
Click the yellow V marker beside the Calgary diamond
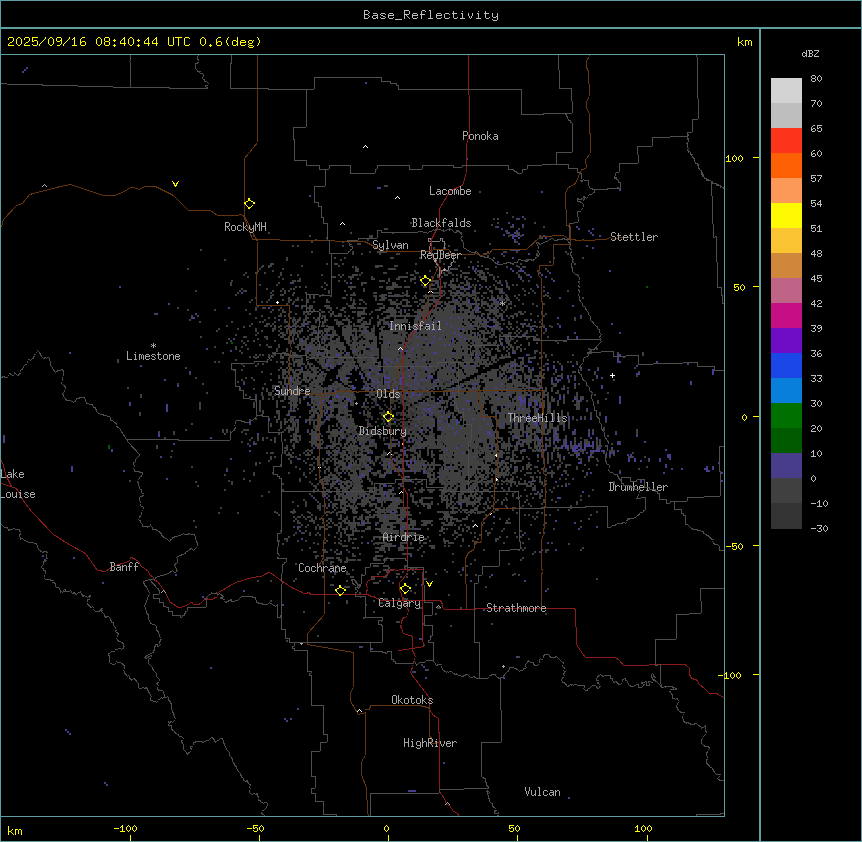[x=429, y=584]
